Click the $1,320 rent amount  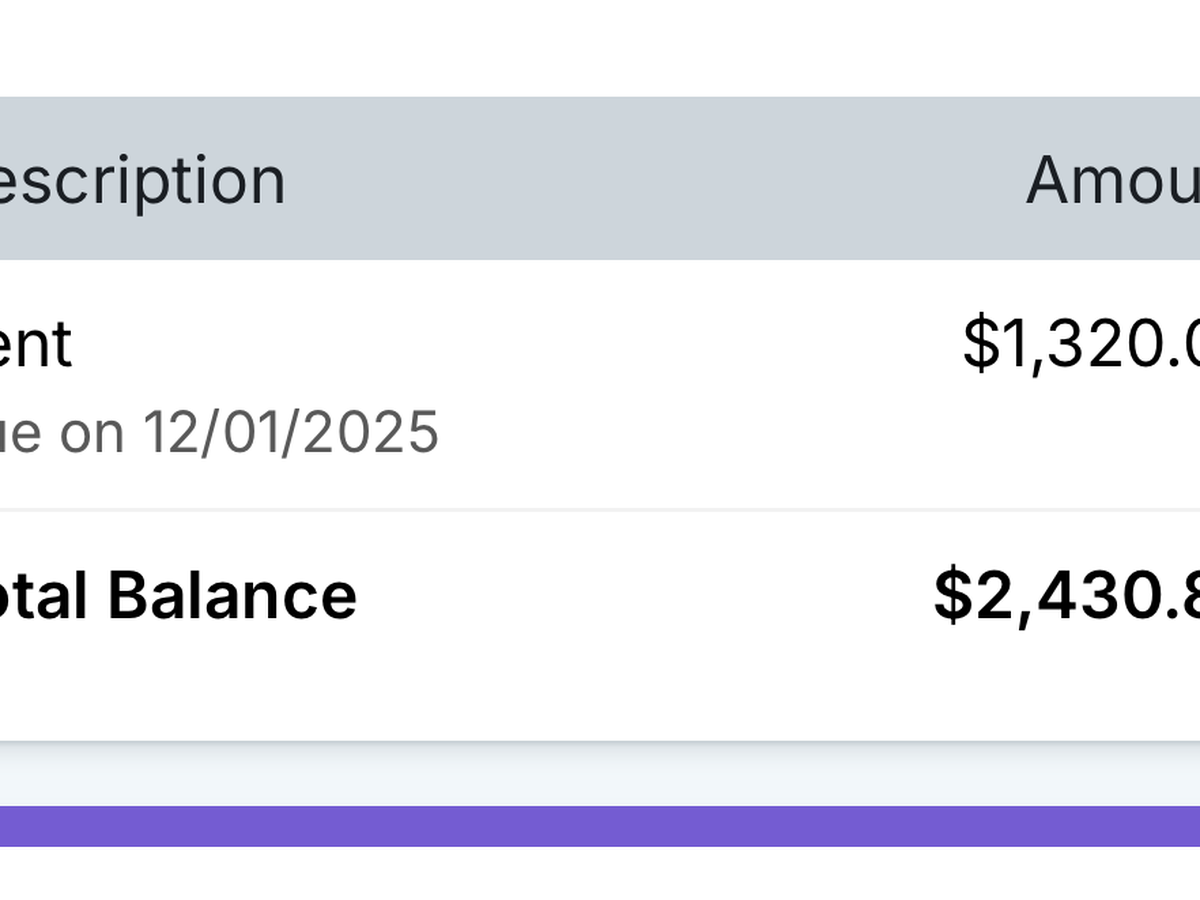click(1080, 344)
